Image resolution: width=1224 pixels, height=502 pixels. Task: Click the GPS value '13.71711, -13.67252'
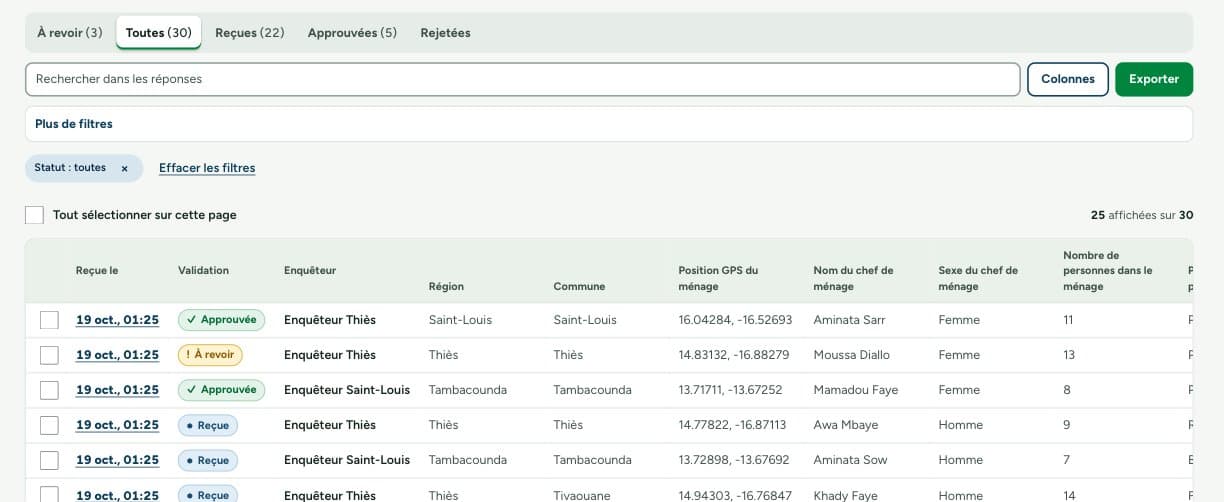tap(730, 390)
